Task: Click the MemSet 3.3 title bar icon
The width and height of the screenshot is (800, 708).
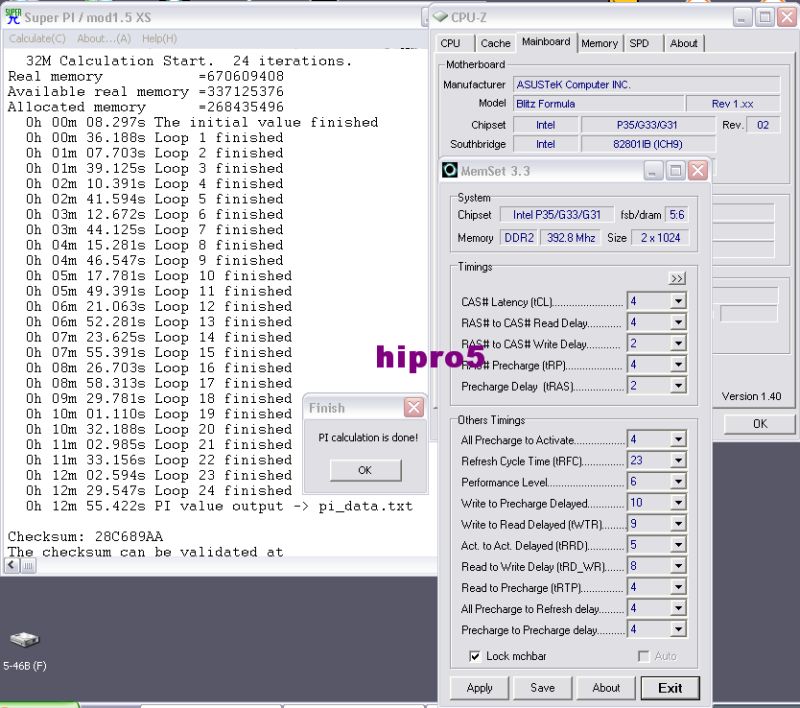Action: coord(449,170)
